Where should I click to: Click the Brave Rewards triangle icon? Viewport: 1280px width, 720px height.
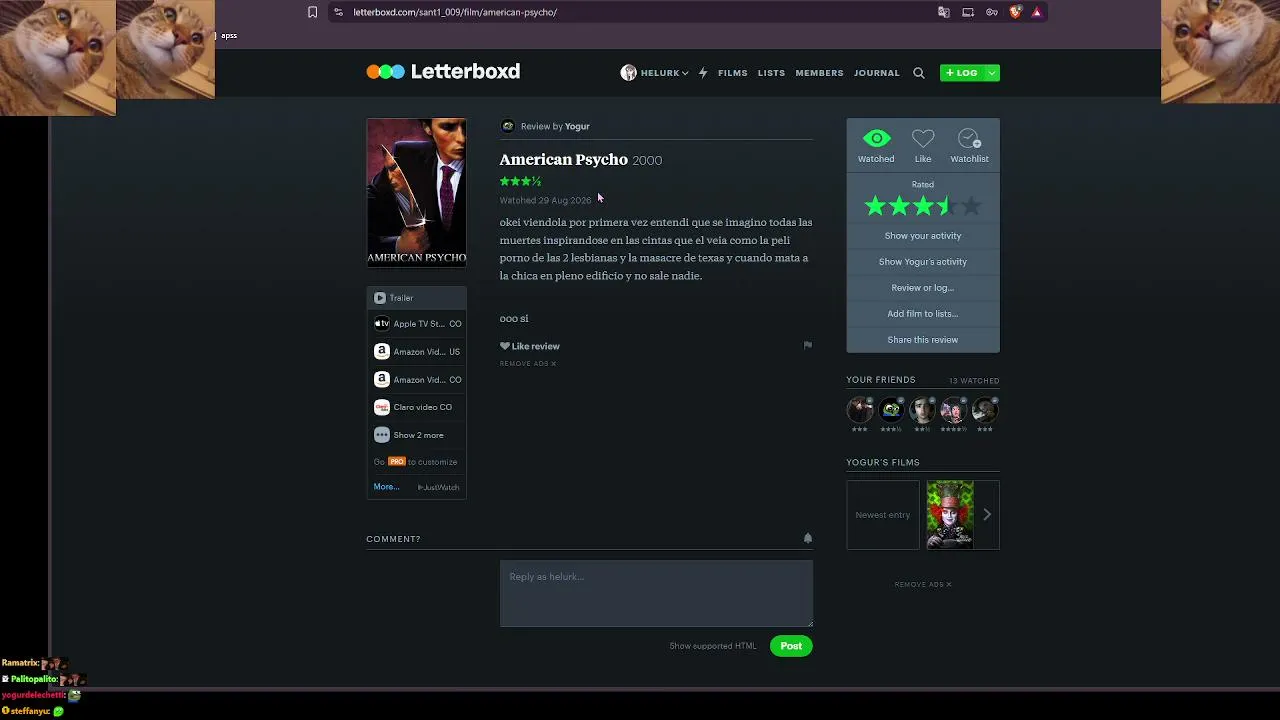click(1037, 12)
